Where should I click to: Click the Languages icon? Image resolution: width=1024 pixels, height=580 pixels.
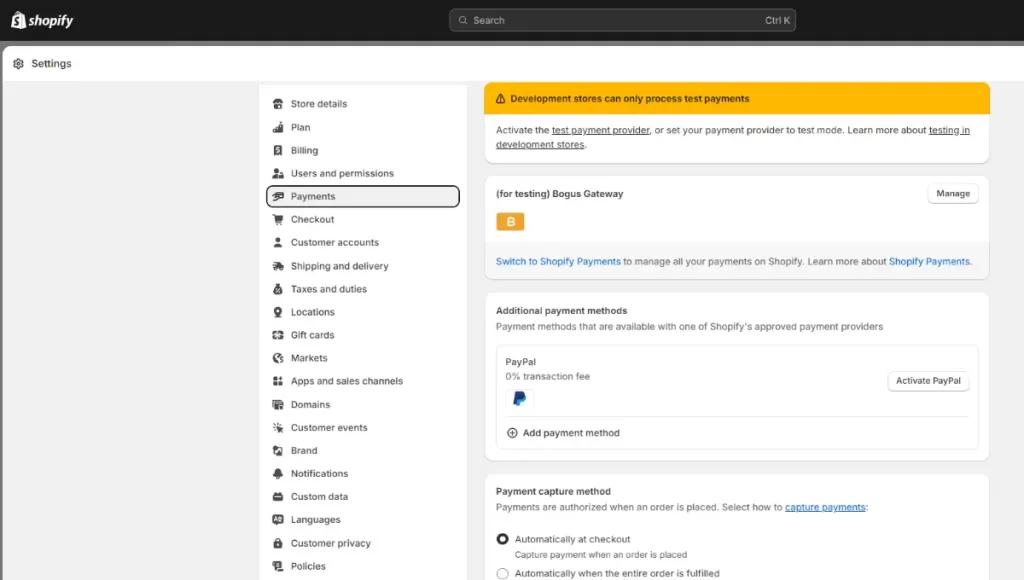[x=278, y=519]
